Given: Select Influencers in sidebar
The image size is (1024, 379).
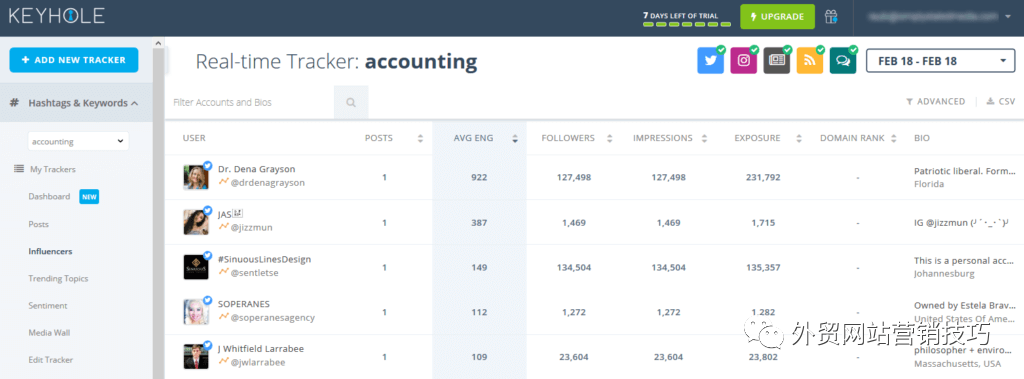Looking at the screenshot, I should [50, 251].
